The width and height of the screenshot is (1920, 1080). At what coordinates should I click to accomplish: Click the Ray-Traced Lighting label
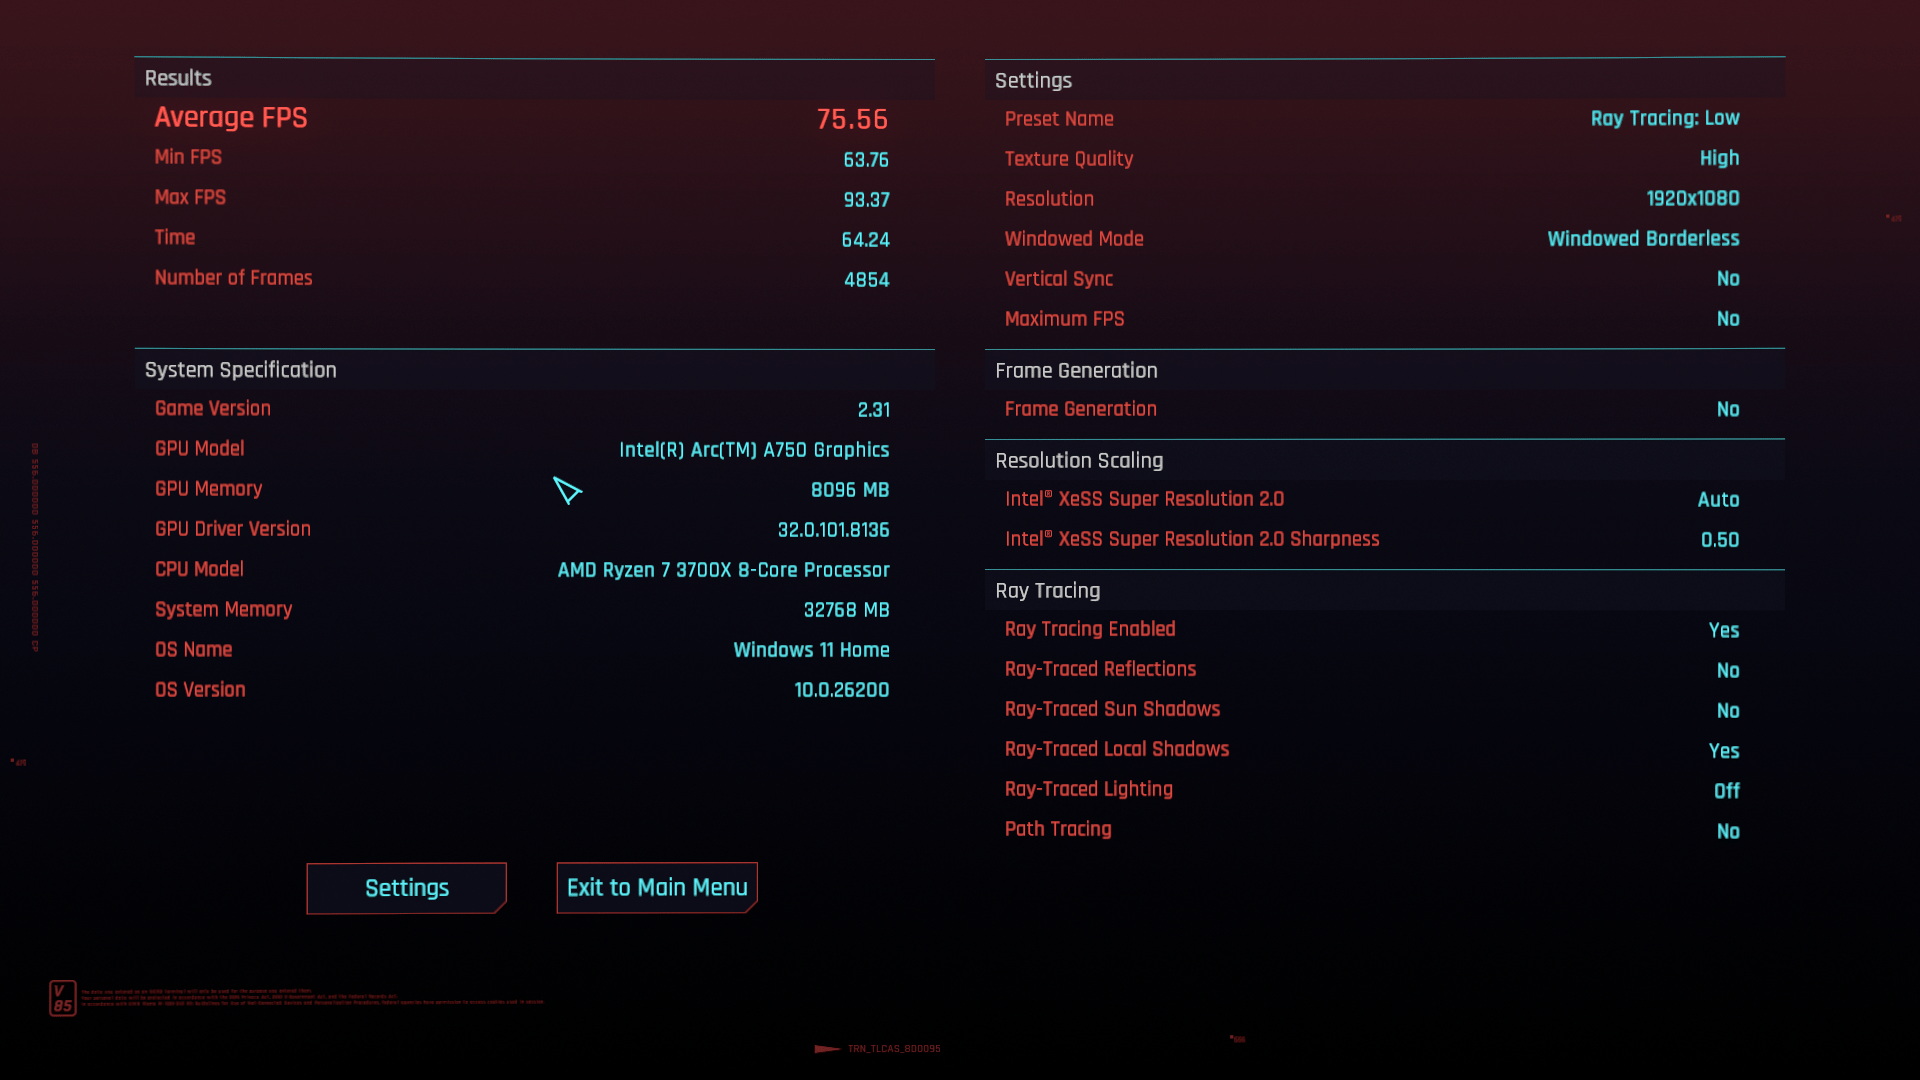(1089, 790)
